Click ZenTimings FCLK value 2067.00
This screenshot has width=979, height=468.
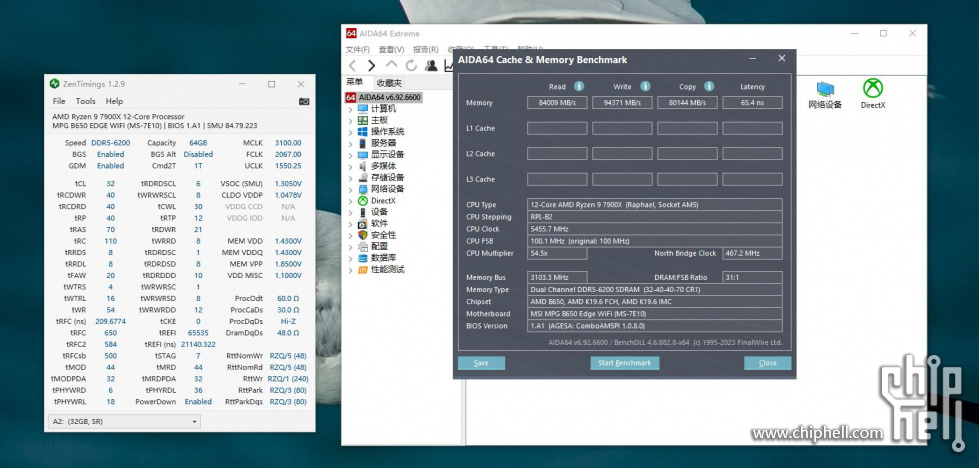coord(288,154)
